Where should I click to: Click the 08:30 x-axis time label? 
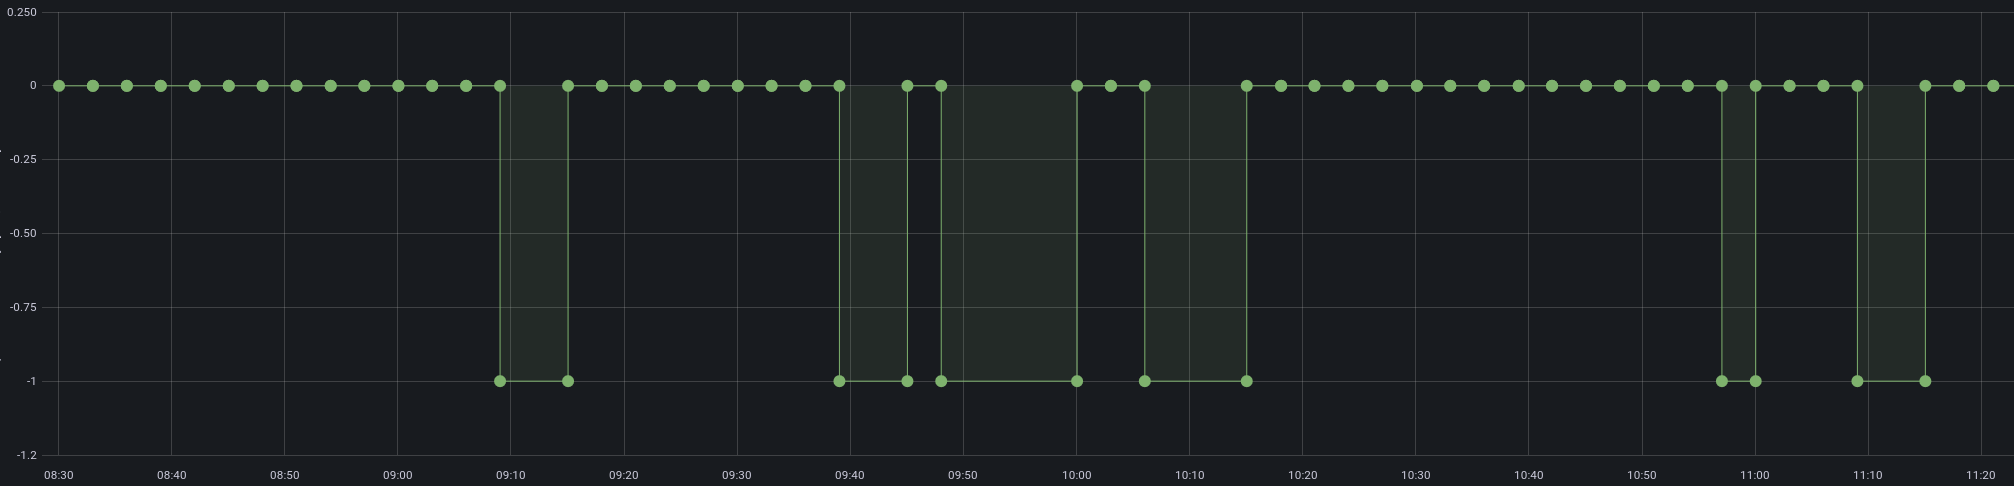(58, 475)
